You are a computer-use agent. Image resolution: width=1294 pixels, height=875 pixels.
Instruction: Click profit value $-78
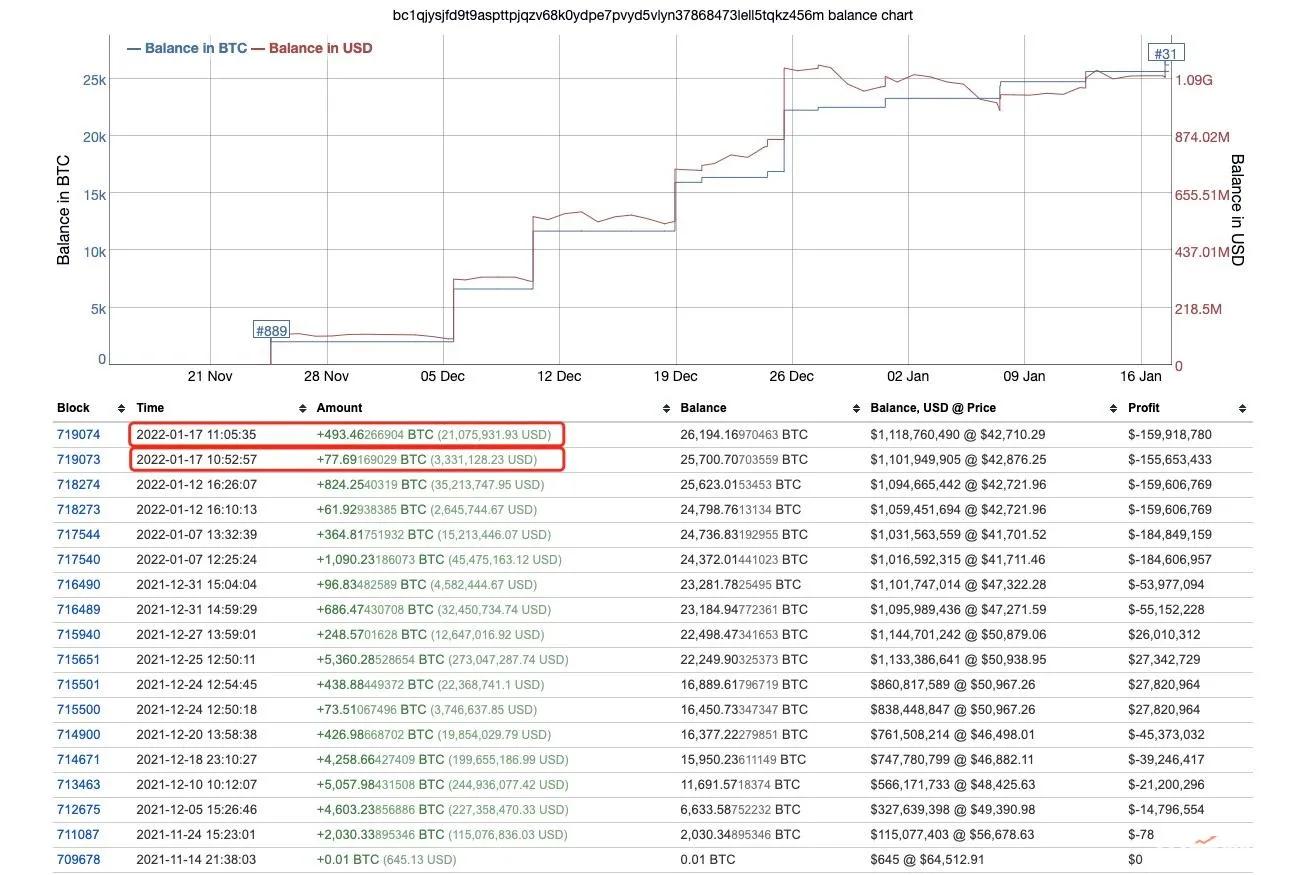pos(1143,834)
